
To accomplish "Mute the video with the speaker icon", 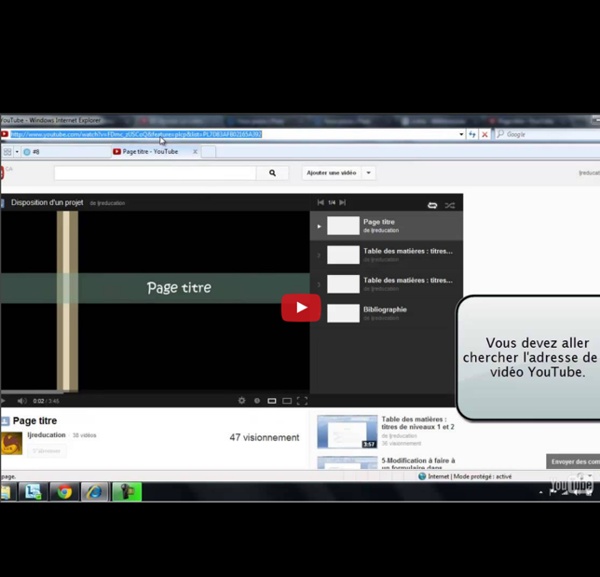I will [22, 401].
